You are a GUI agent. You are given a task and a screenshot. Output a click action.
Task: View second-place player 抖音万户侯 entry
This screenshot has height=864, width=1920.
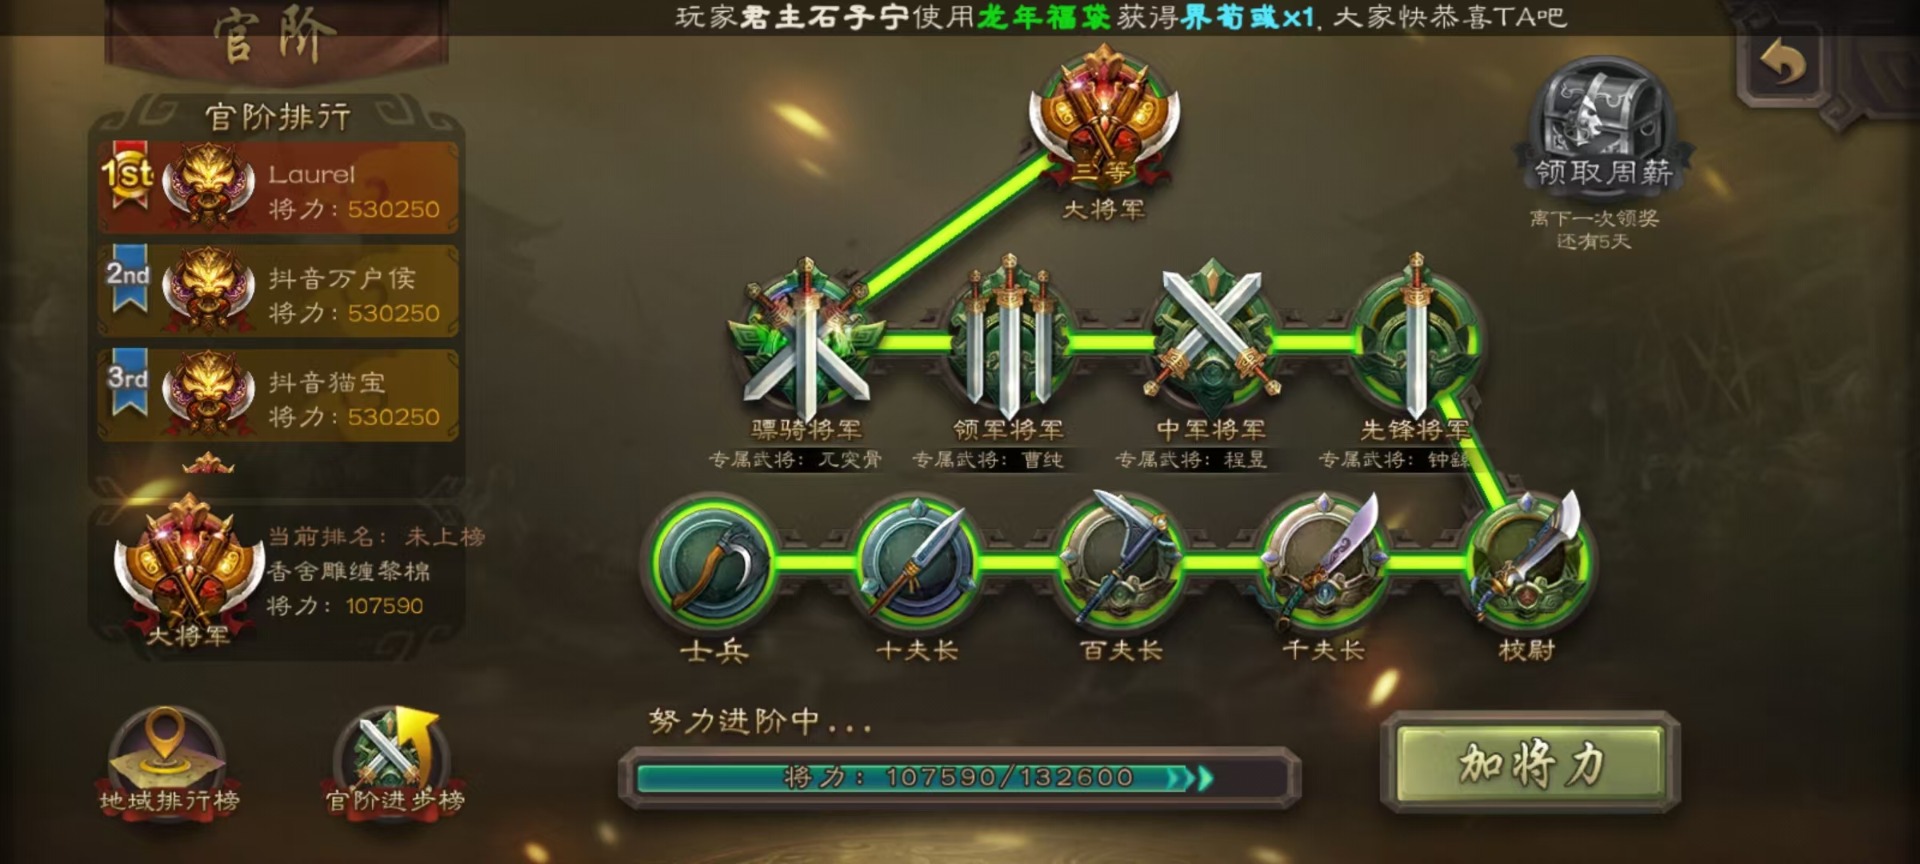click(x=278, y=291)
